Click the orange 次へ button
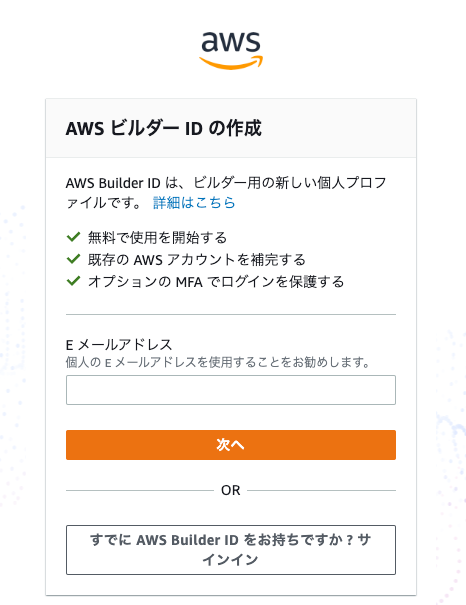Viewport: 466px width, 605px height. [231, 445]
